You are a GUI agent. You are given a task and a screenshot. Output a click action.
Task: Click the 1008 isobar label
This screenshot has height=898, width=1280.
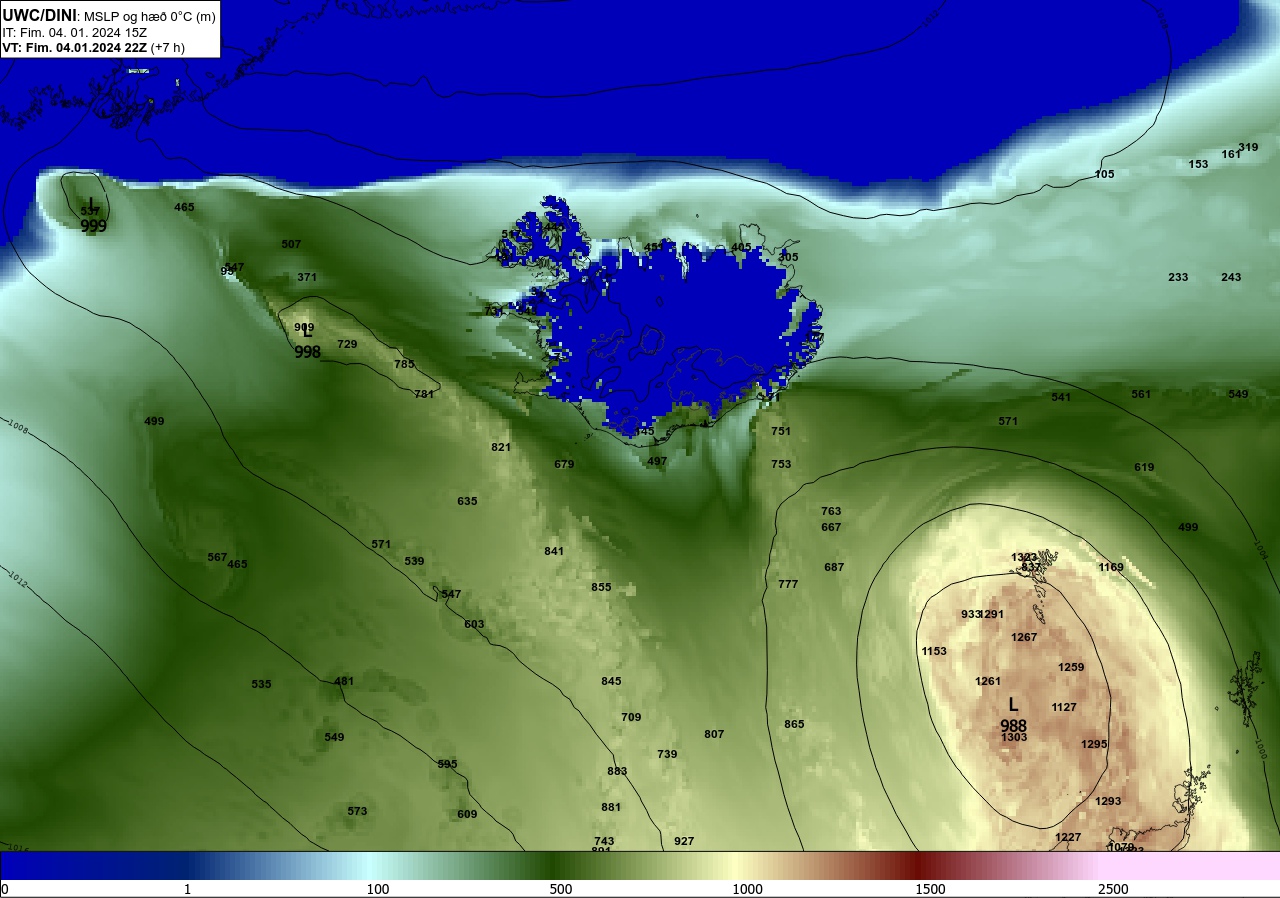tap(17, 427)
